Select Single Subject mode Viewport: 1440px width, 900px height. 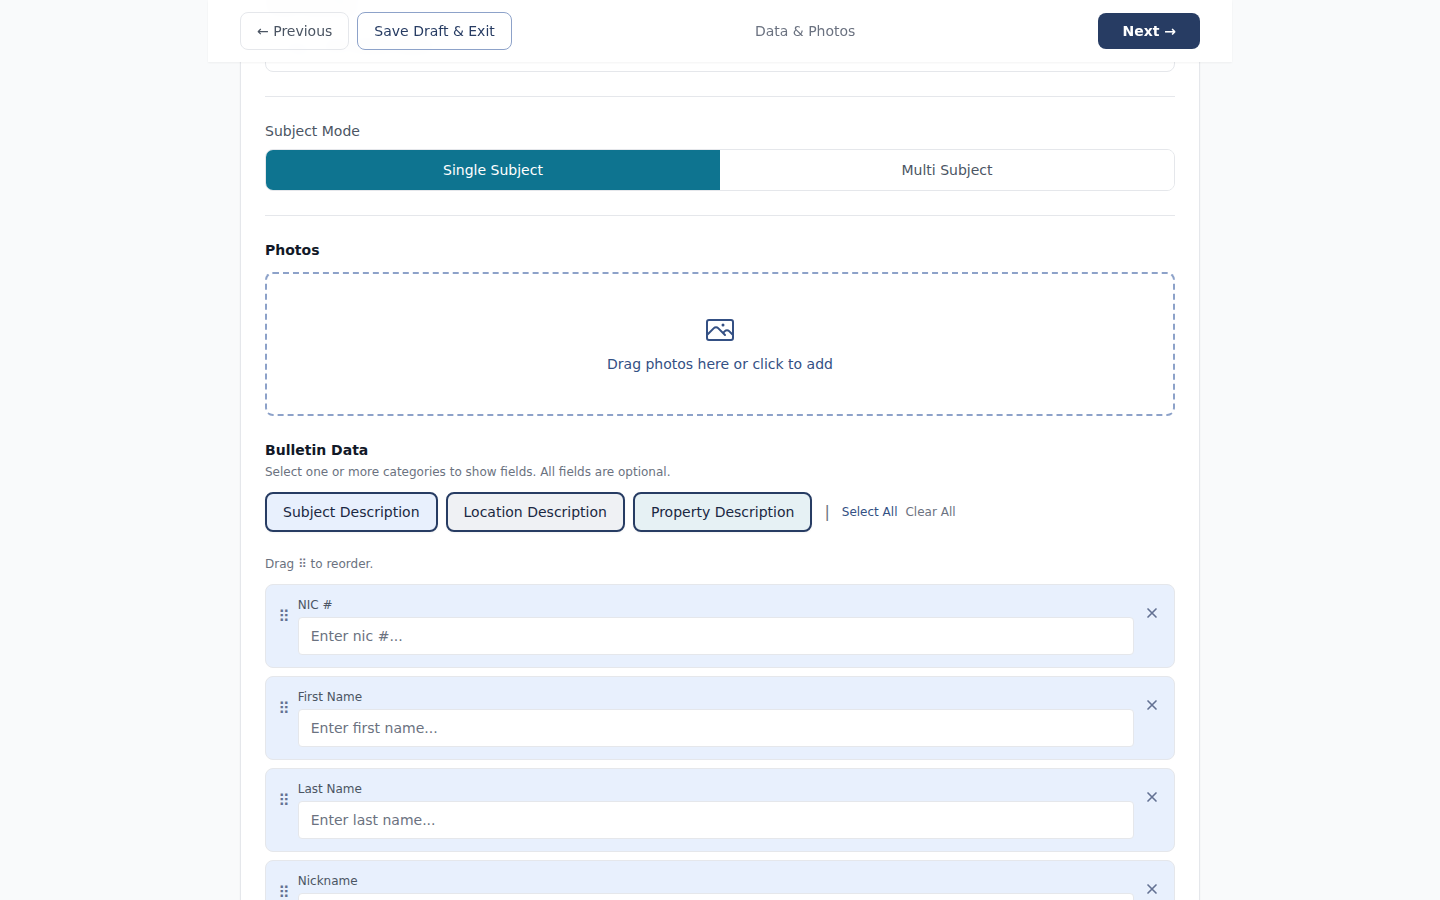[x=493, y=170]
